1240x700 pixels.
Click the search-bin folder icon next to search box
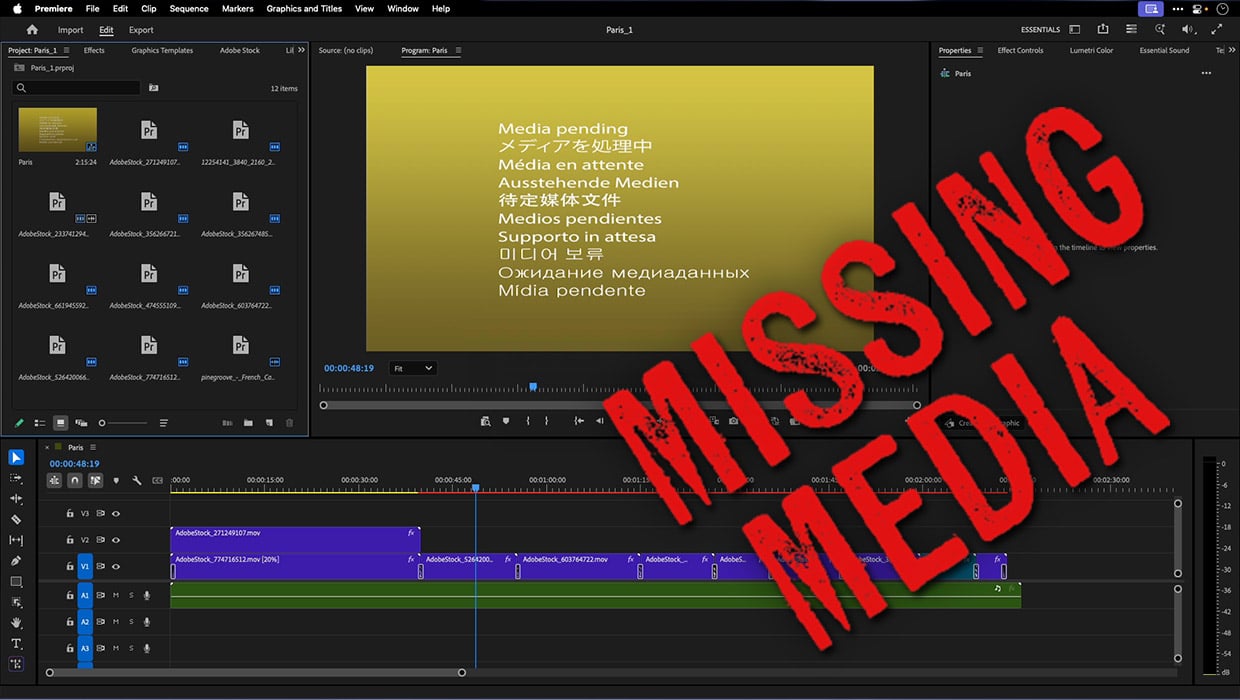(x=153, y=88)
